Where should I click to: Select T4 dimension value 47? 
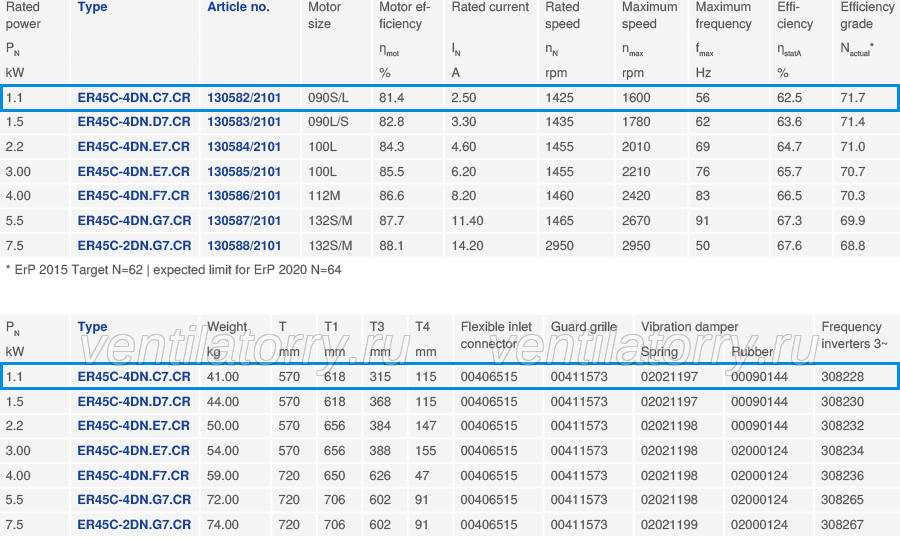coord(422,475)
